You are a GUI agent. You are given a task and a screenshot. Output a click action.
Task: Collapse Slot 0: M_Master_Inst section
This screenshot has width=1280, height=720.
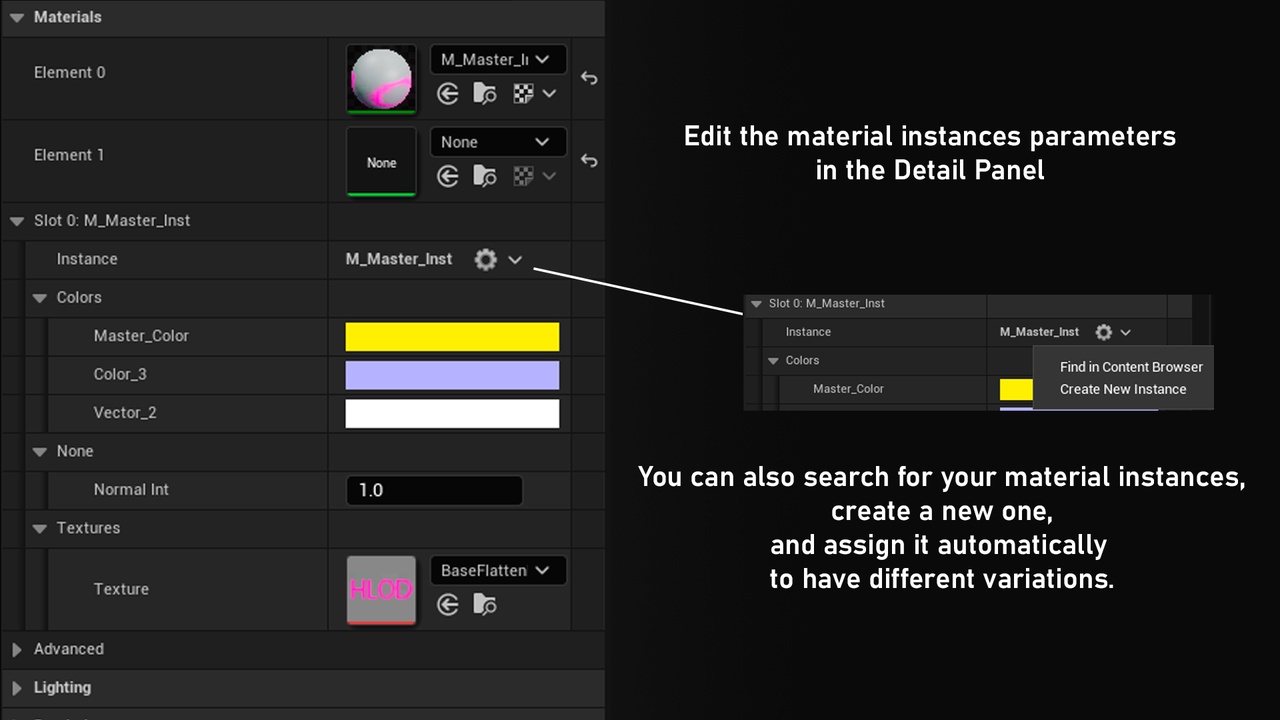point(17,221)
